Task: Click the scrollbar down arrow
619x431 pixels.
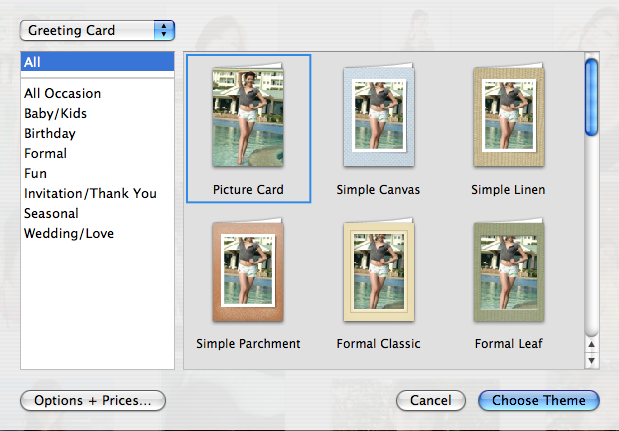Action: pyautogui.click(x=591, y=360)
